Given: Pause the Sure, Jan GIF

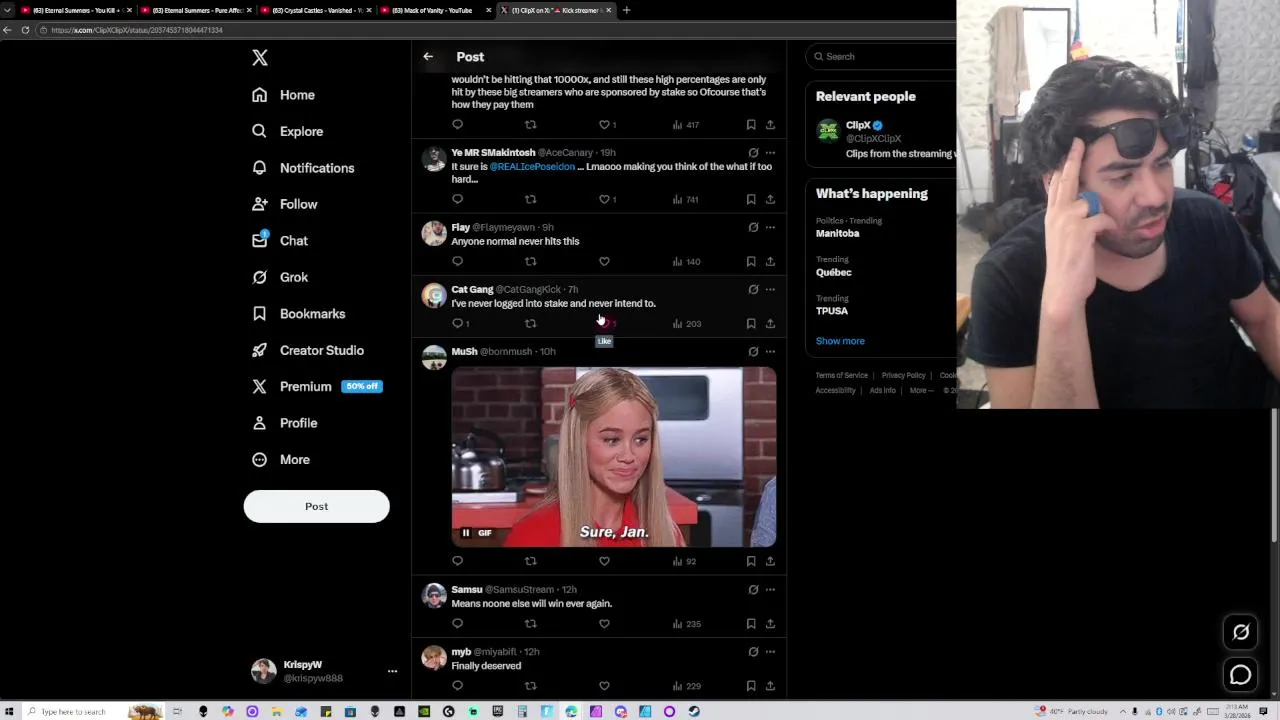Looking at the screenshot, I should pos(466,533).
